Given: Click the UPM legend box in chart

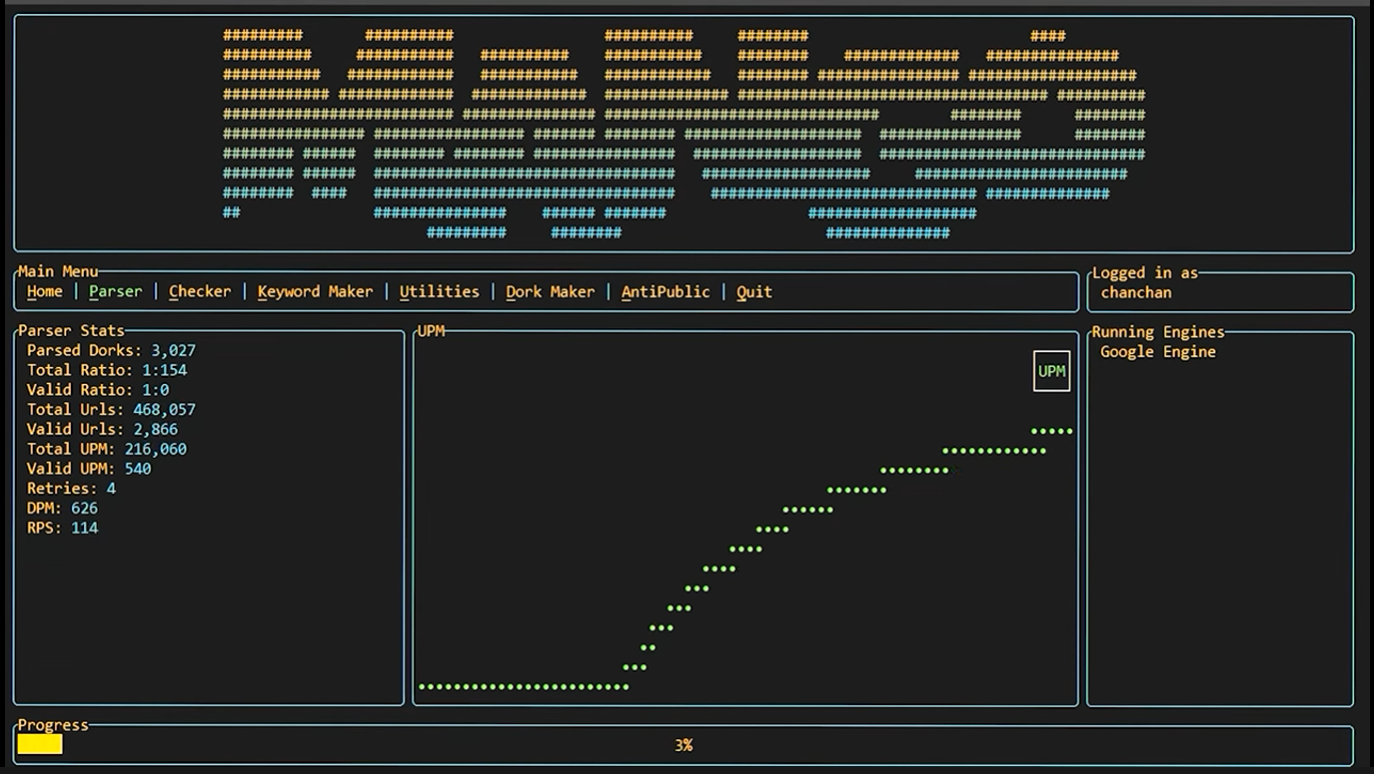Looking at the screenshot, I should pyautogui.click(x=1051, y=371).
